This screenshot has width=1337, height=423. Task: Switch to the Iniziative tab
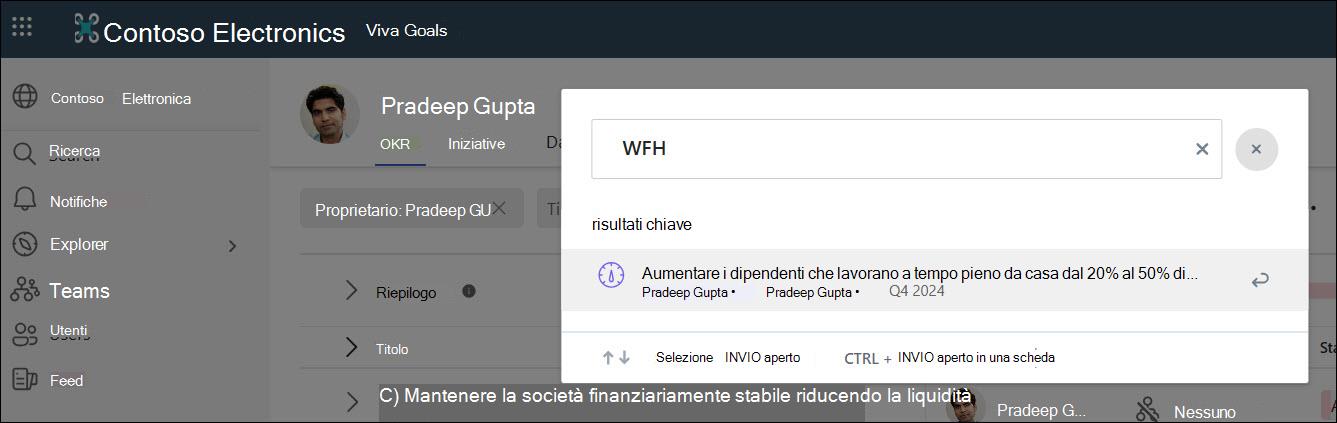coord(476,144)
